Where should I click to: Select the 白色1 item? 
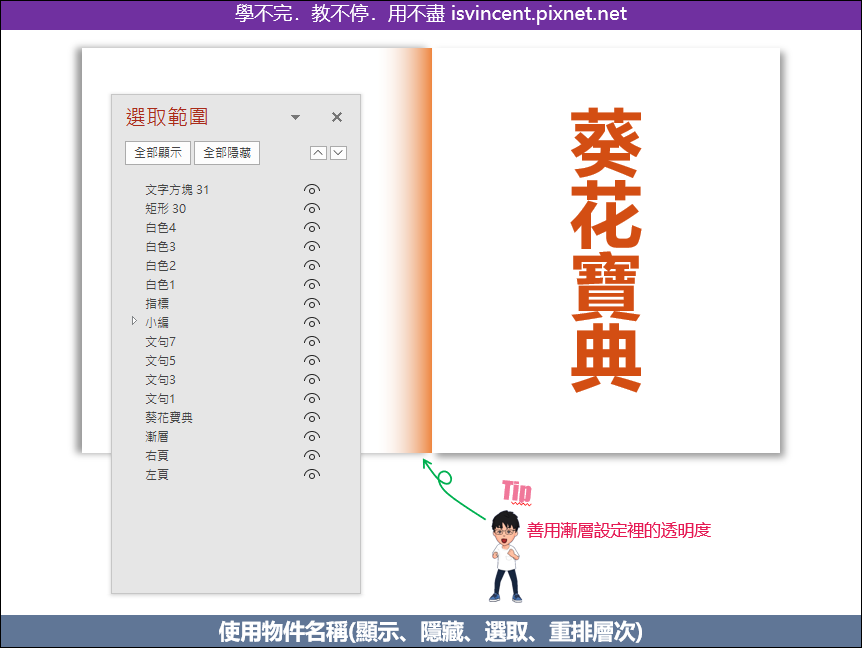coord(160,285)
